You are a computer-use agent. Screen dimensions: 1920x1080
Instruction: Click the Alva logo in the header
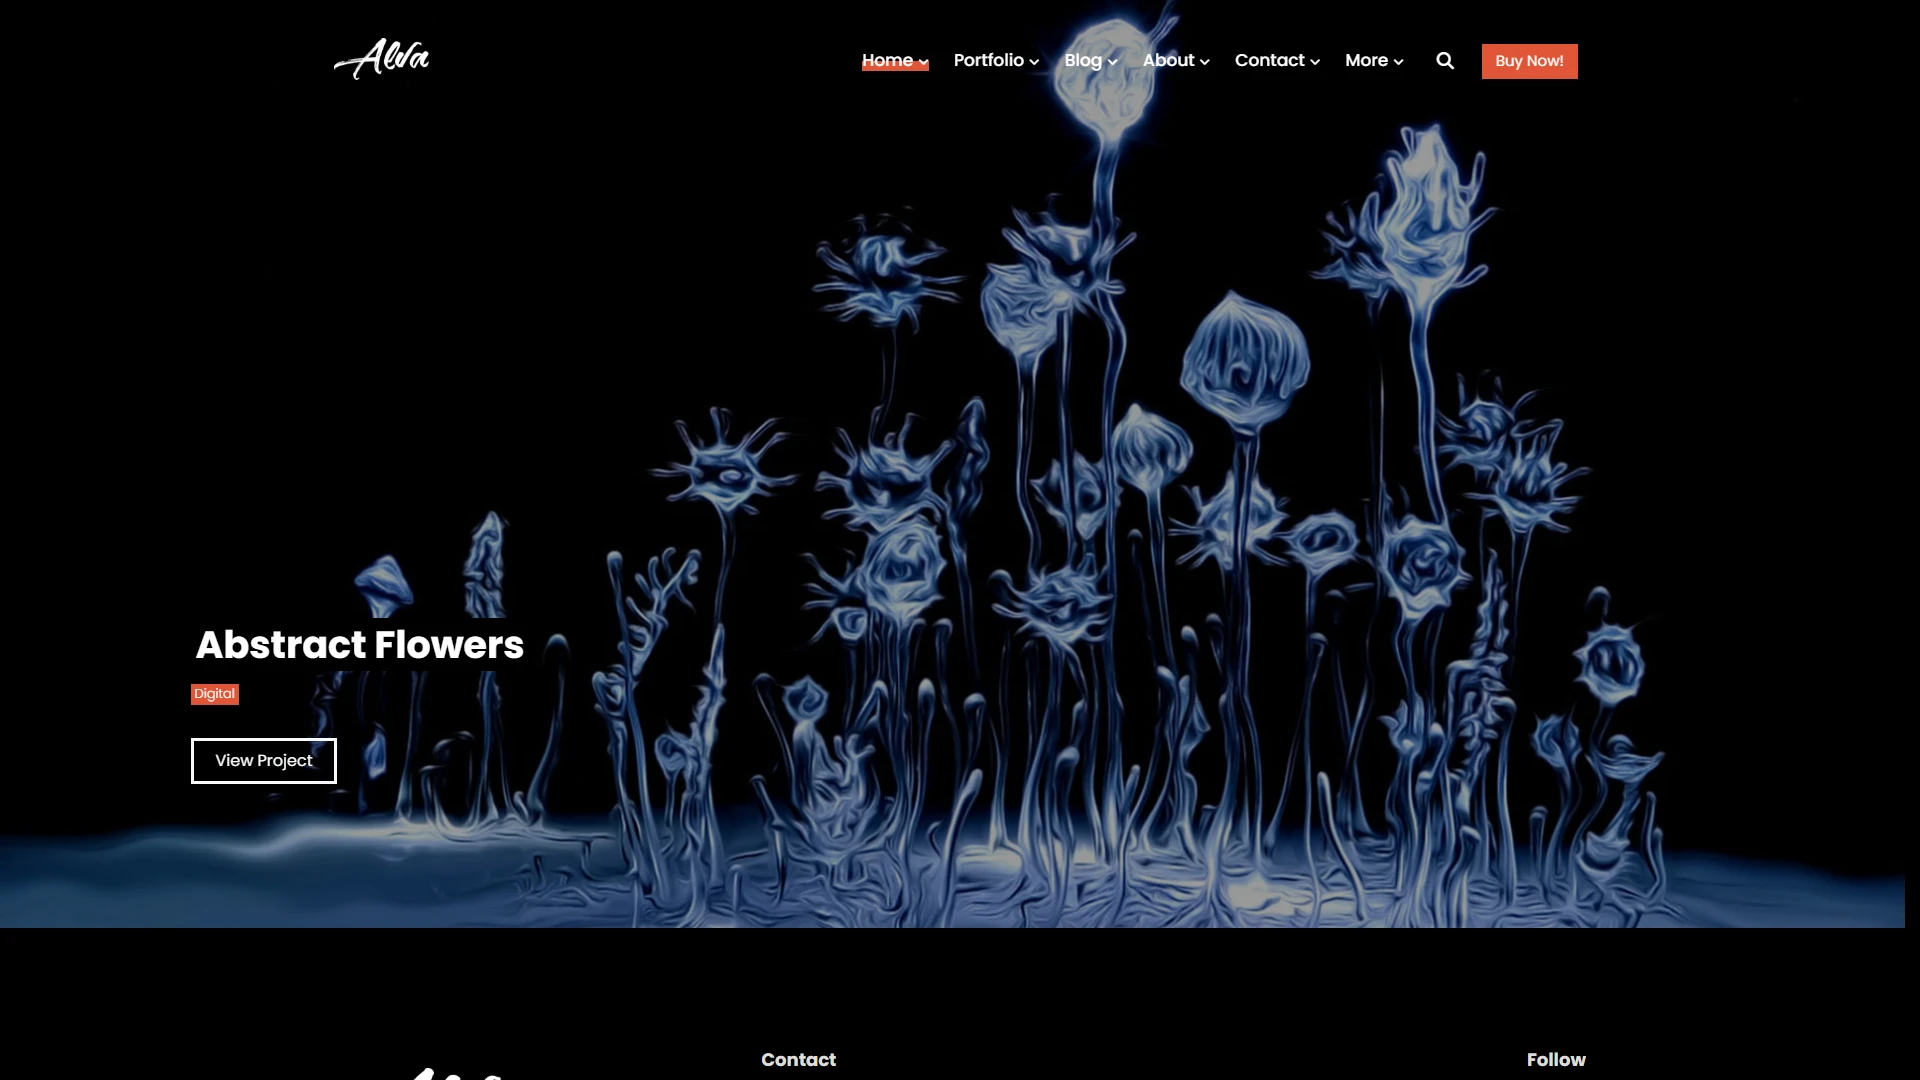[381, 59]
